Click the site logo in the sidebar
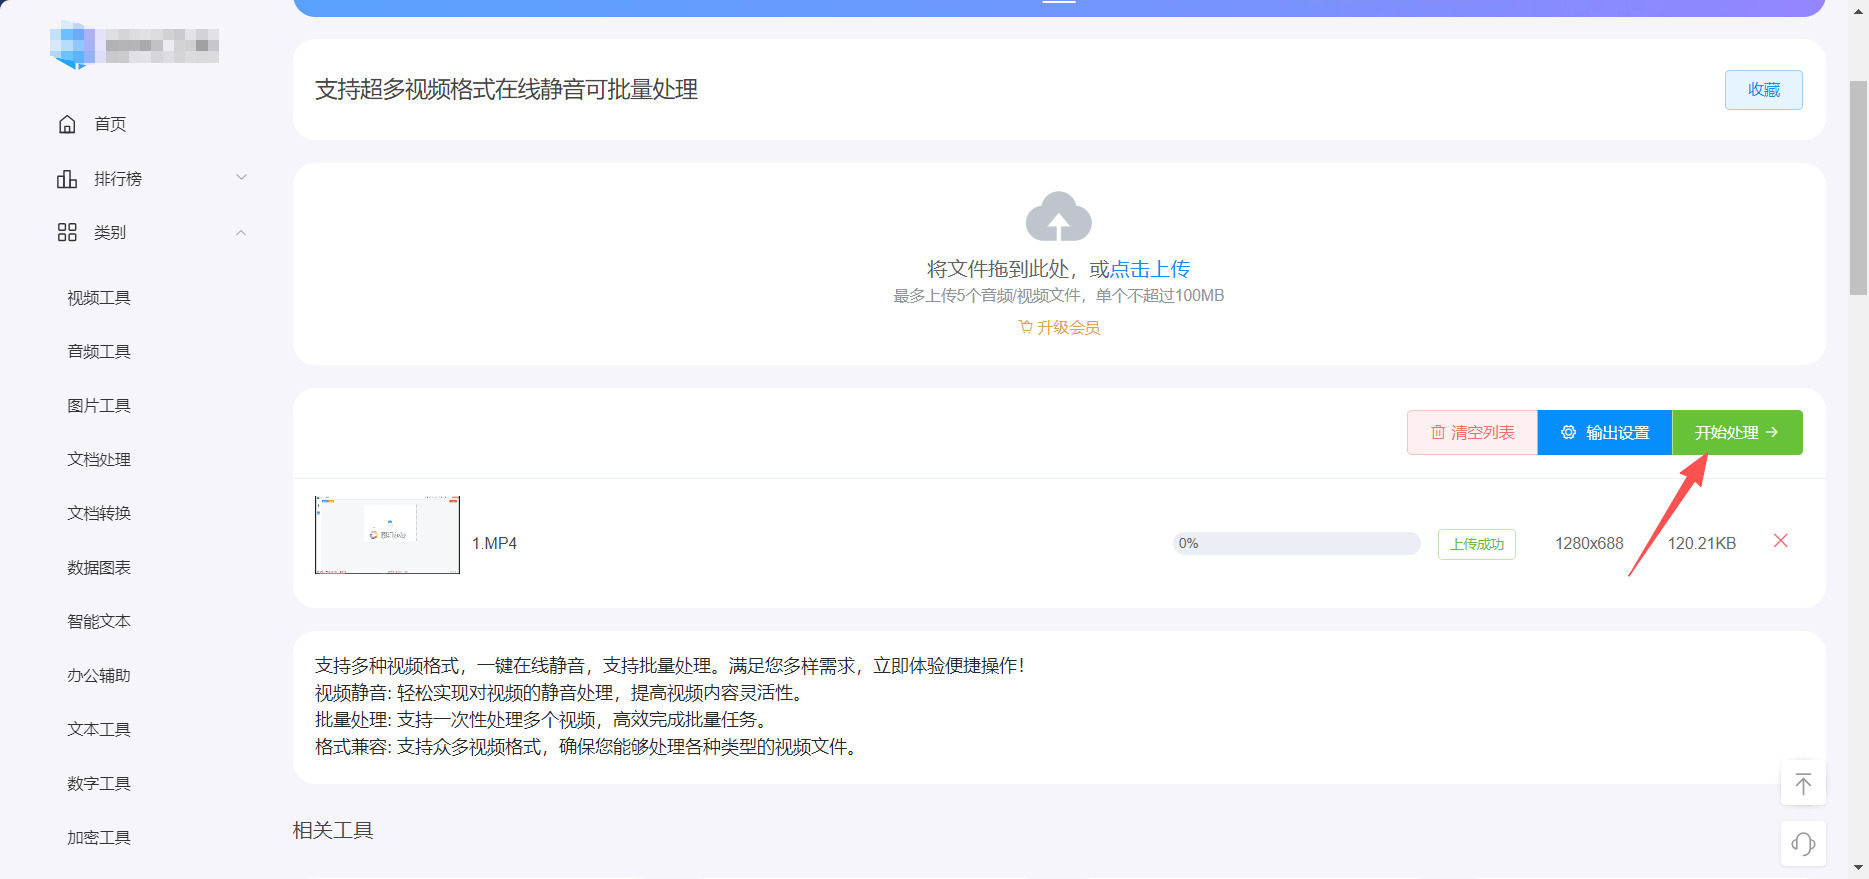The image size is (1869, 879). click(134, 45)
